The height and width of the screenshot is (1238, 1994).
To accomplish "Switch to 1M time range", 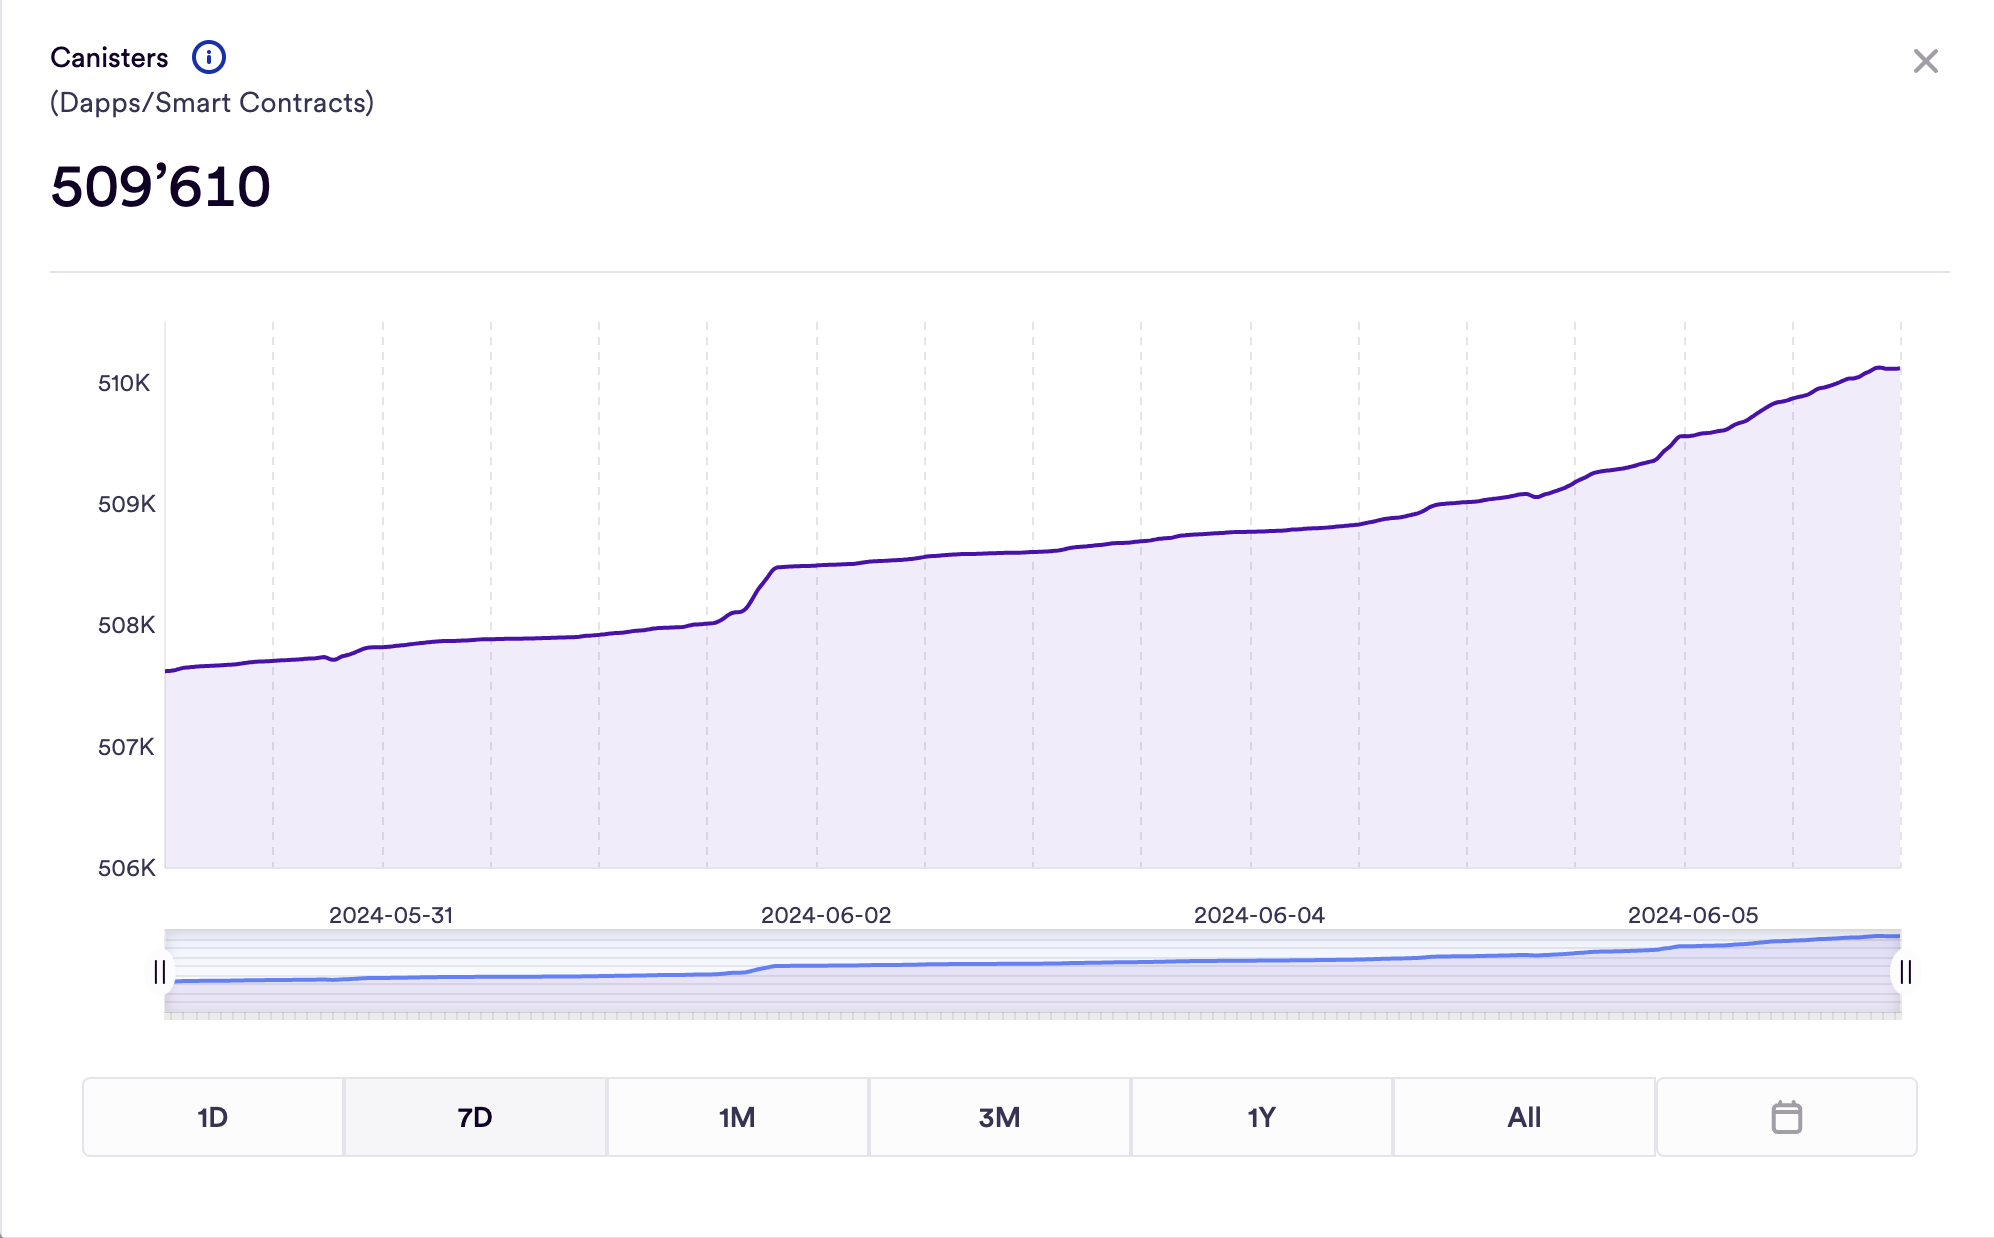I will [737, 1117].
